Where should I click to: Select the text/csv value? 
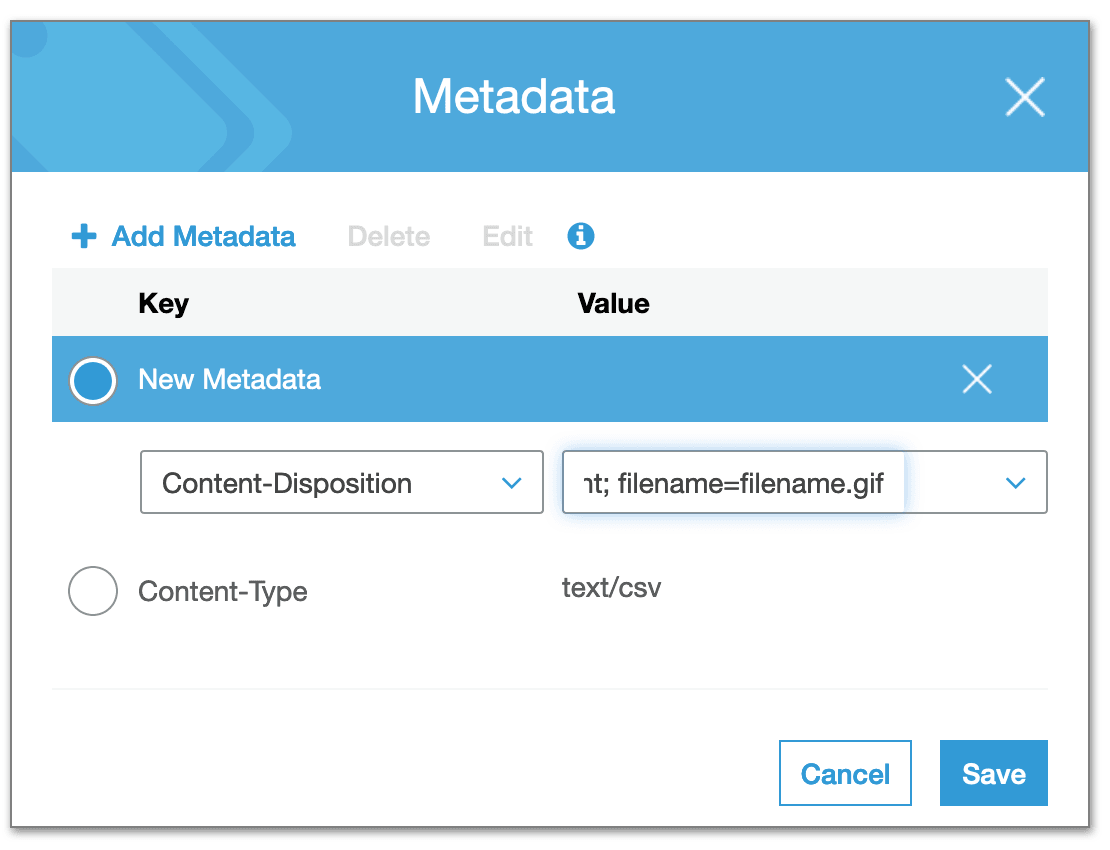click(x=612, y=588)
